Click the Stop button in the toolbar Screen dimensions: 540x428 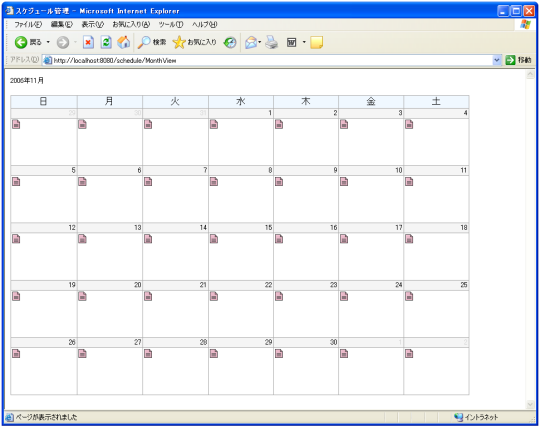[88, 42]
